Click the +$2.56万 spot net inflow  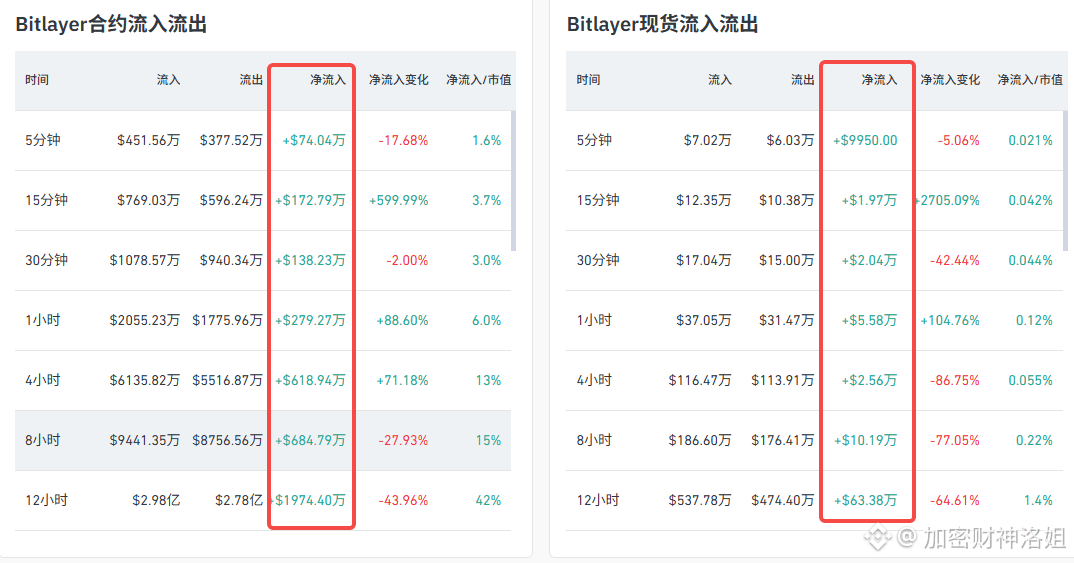click(869, 380)
